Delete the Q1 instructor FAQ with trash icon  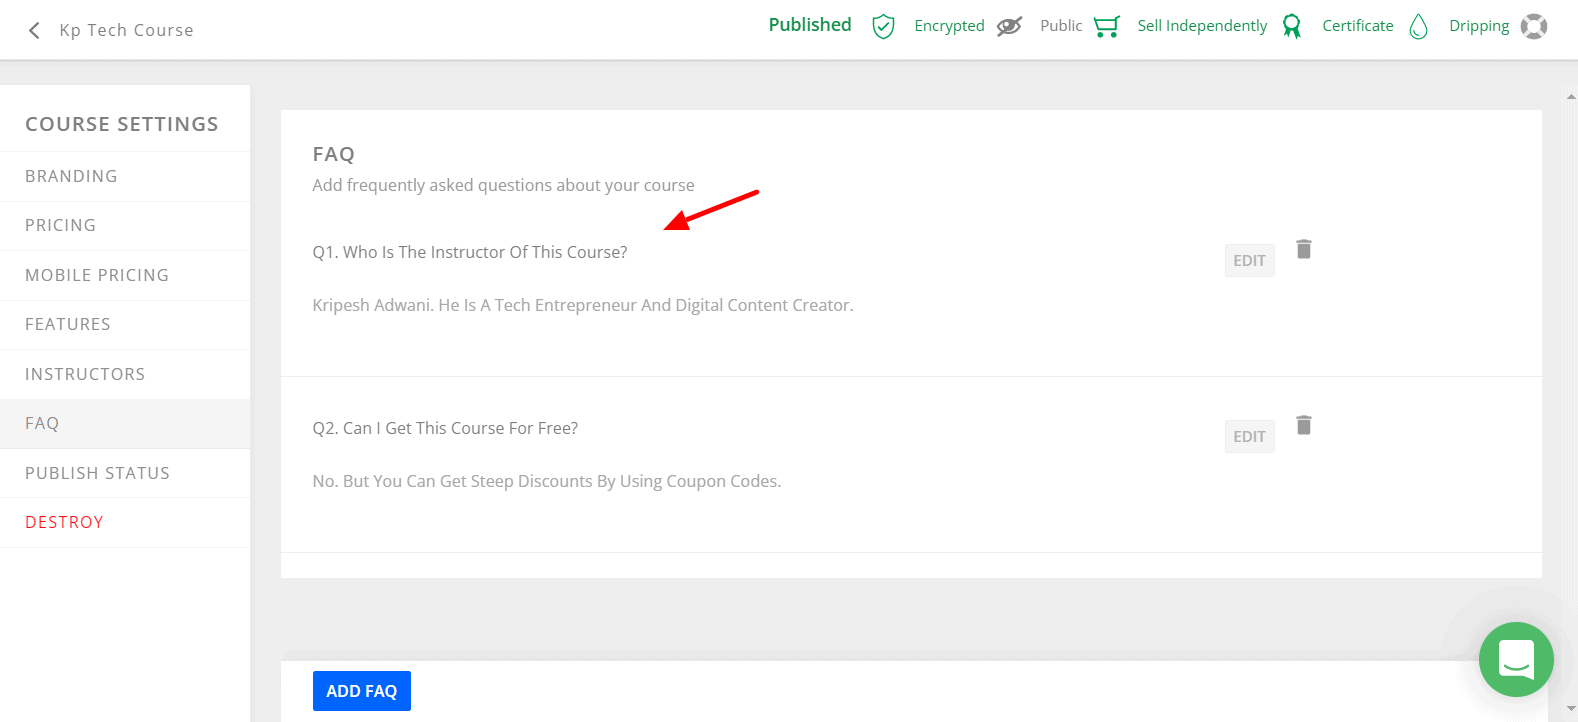[1304, 249]
